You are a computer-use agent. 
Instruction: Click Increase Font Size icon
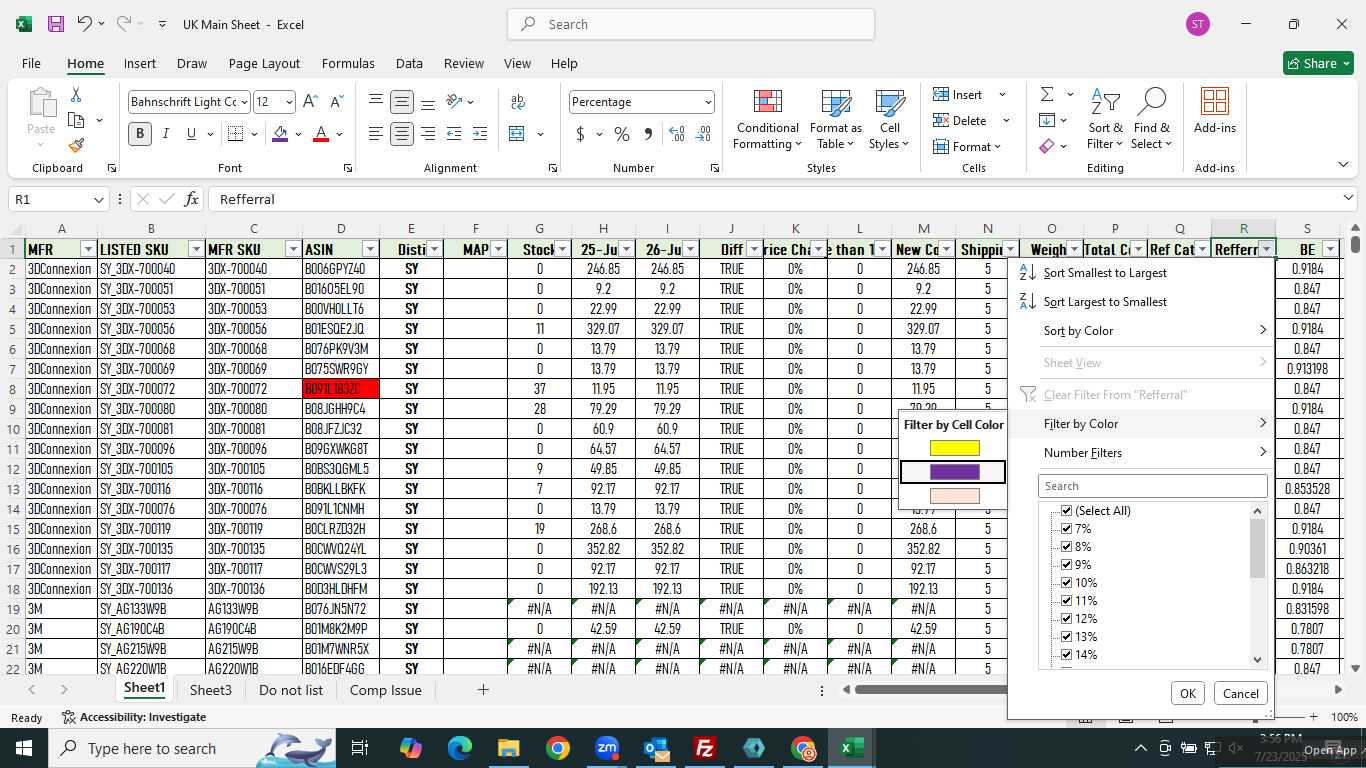tap(310, 102)
